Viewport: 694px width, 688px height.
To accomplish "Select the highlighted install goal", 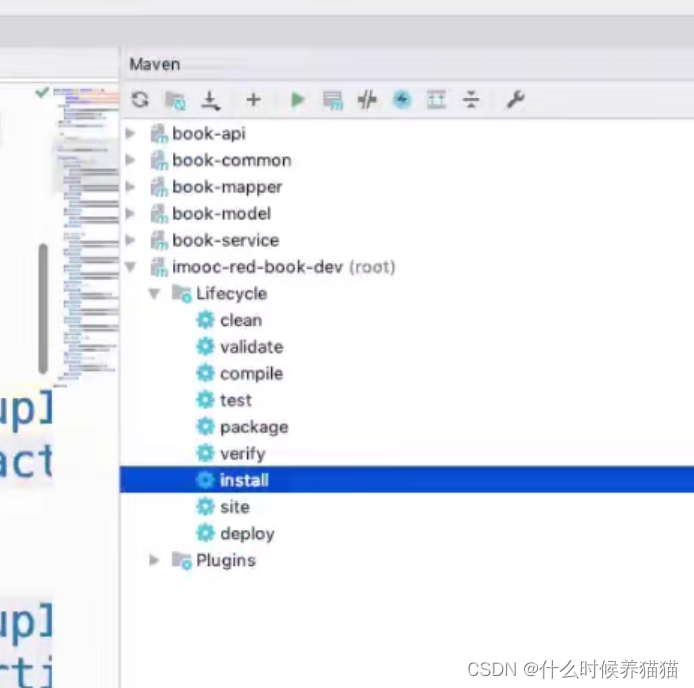I will coord(407,479).
